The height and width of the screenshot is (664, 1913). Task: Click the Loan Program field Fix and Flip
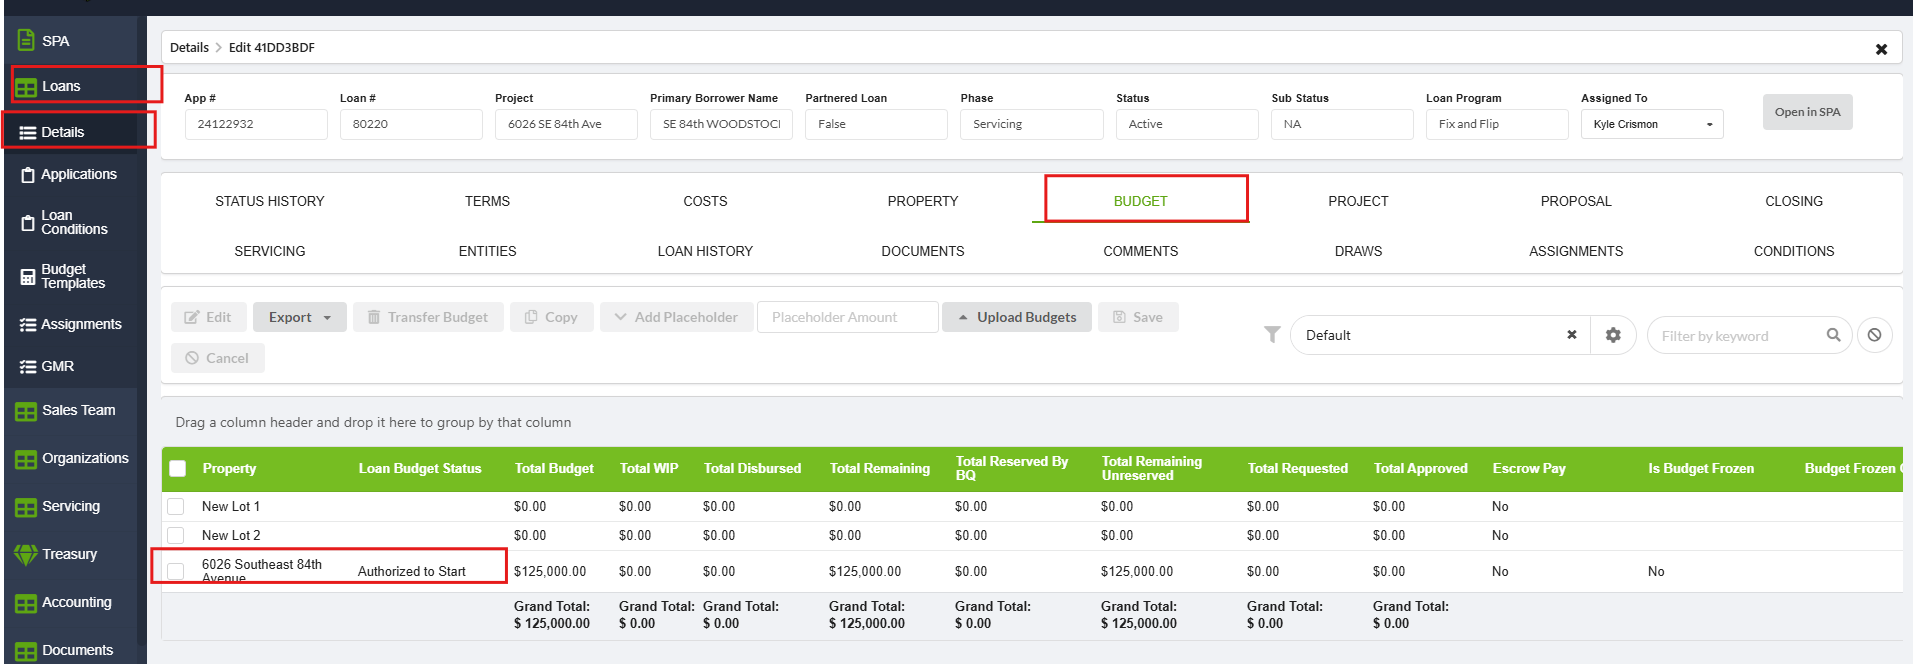click(x=1497, y=124)
